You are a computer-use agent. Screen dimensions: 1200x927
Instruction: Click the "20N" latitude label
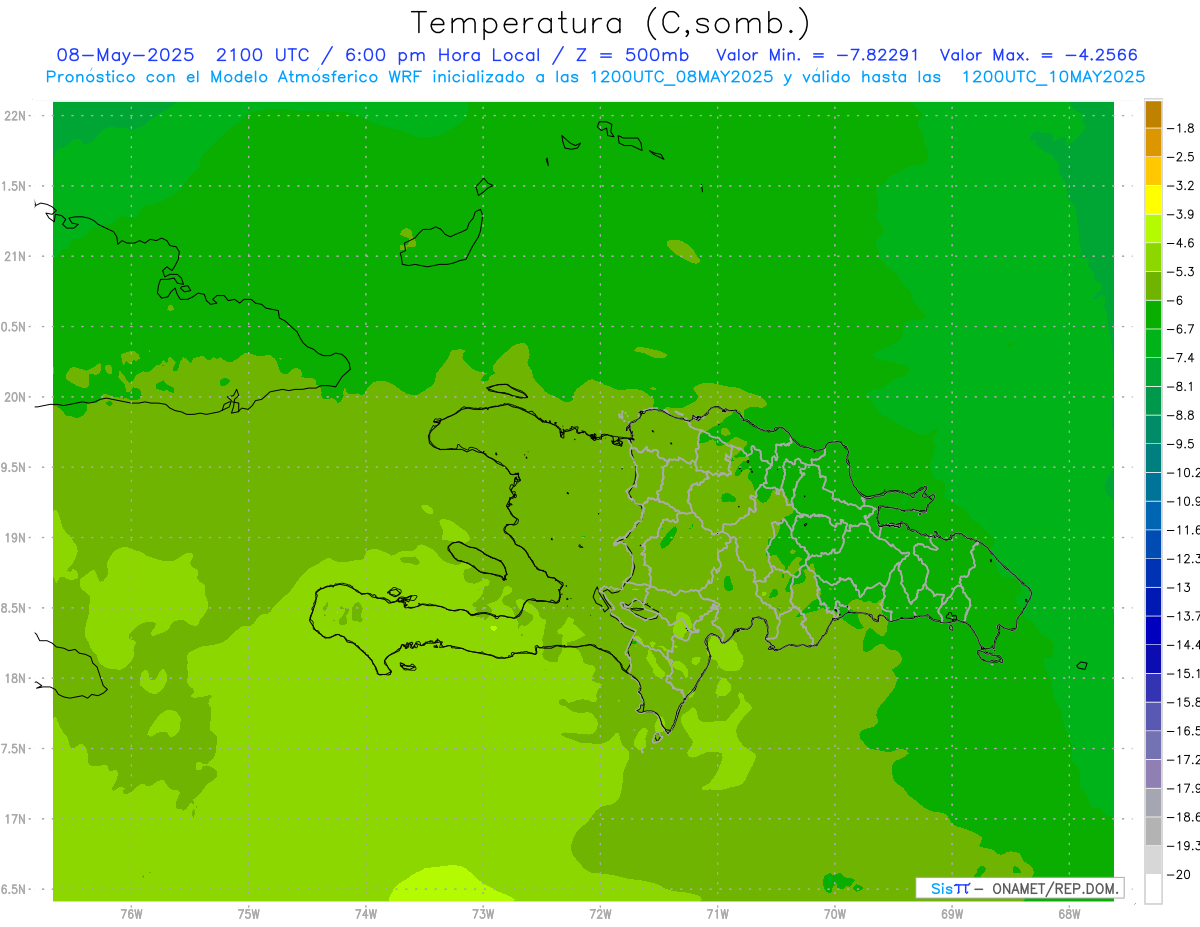(15, 397)
